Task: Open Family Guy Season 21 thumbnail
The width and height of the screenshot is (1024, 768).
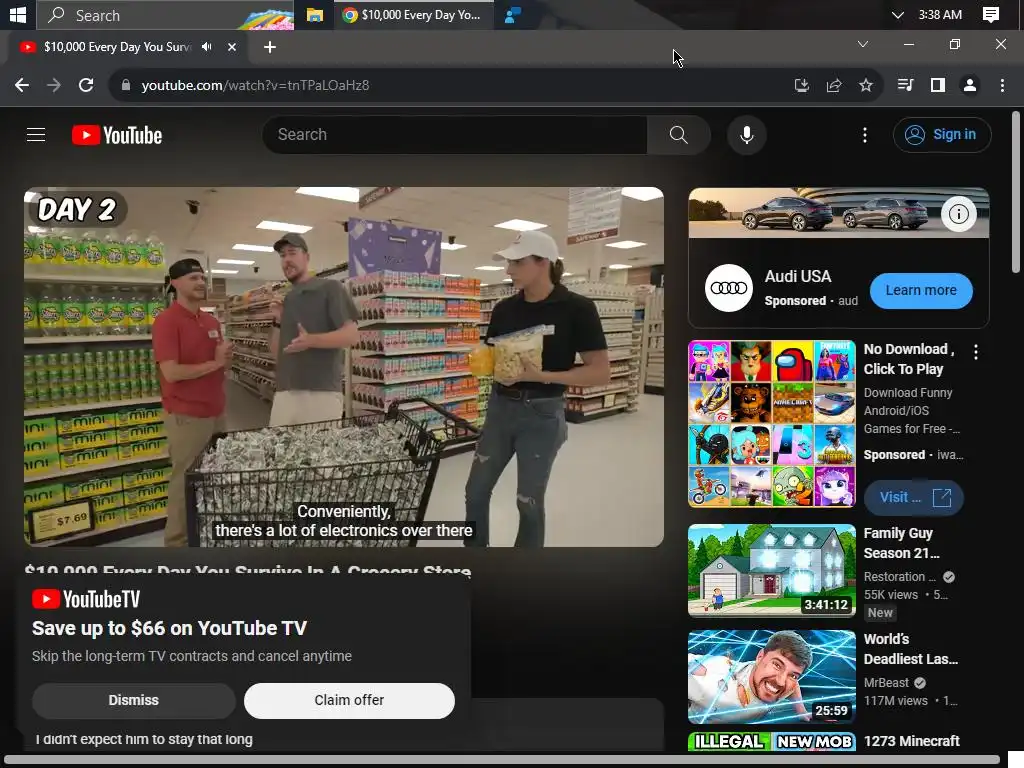Action: click(x=772, y=570)
